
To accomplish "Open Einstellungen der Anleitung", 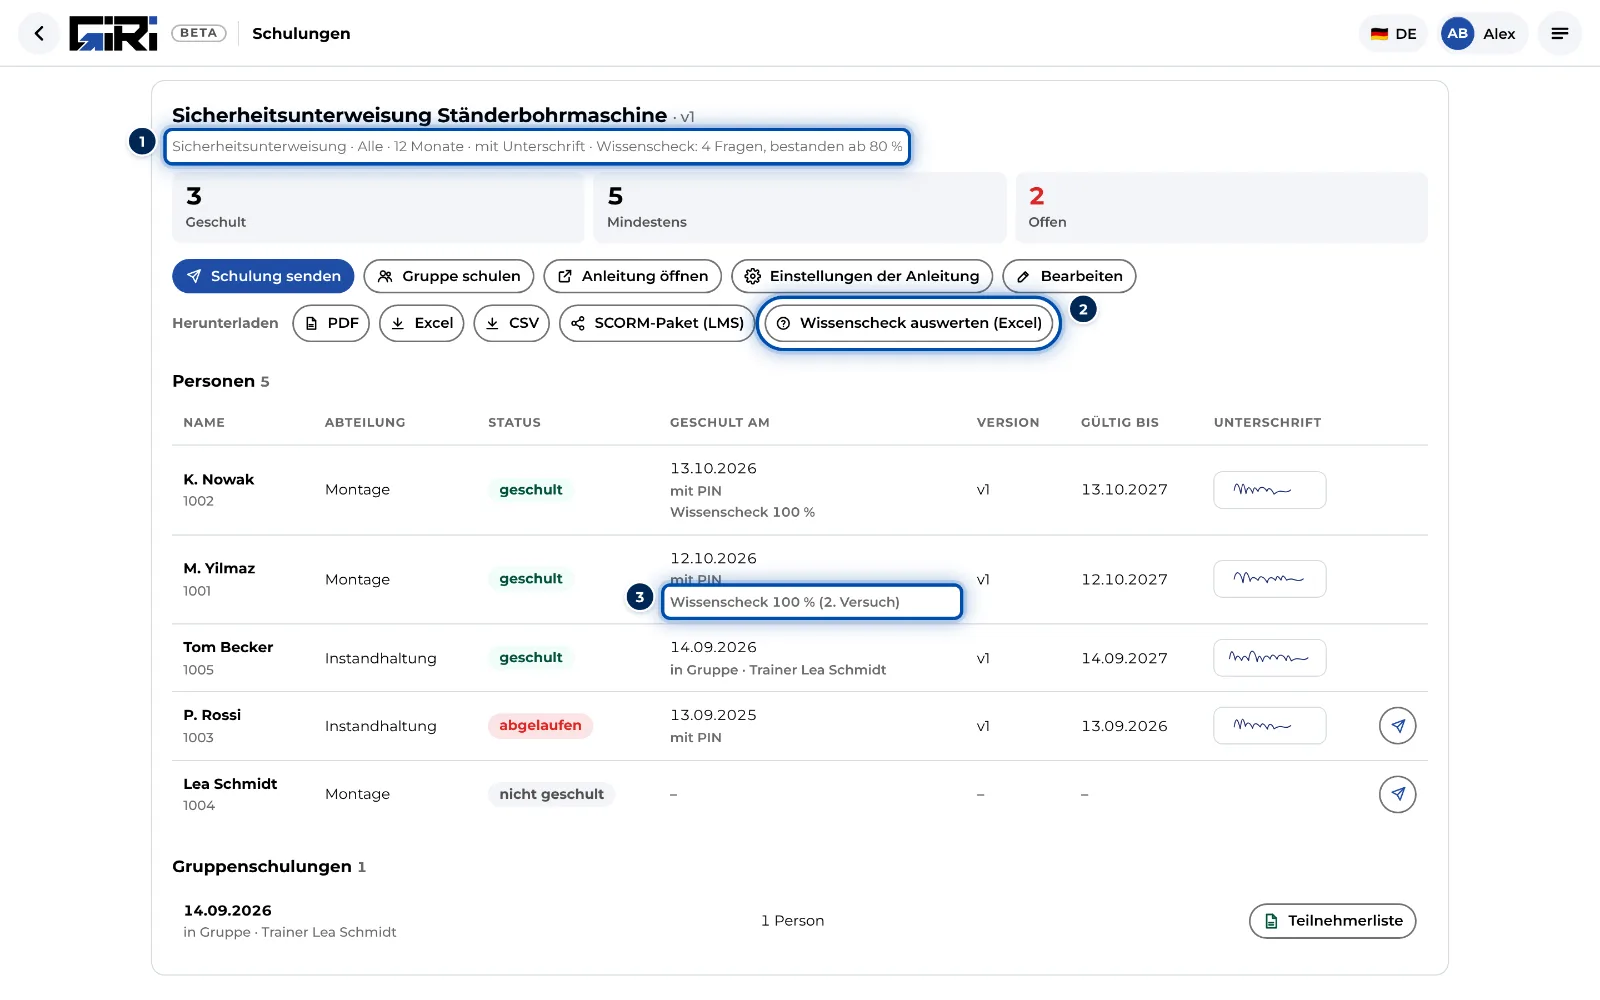I will coord(862,276).
